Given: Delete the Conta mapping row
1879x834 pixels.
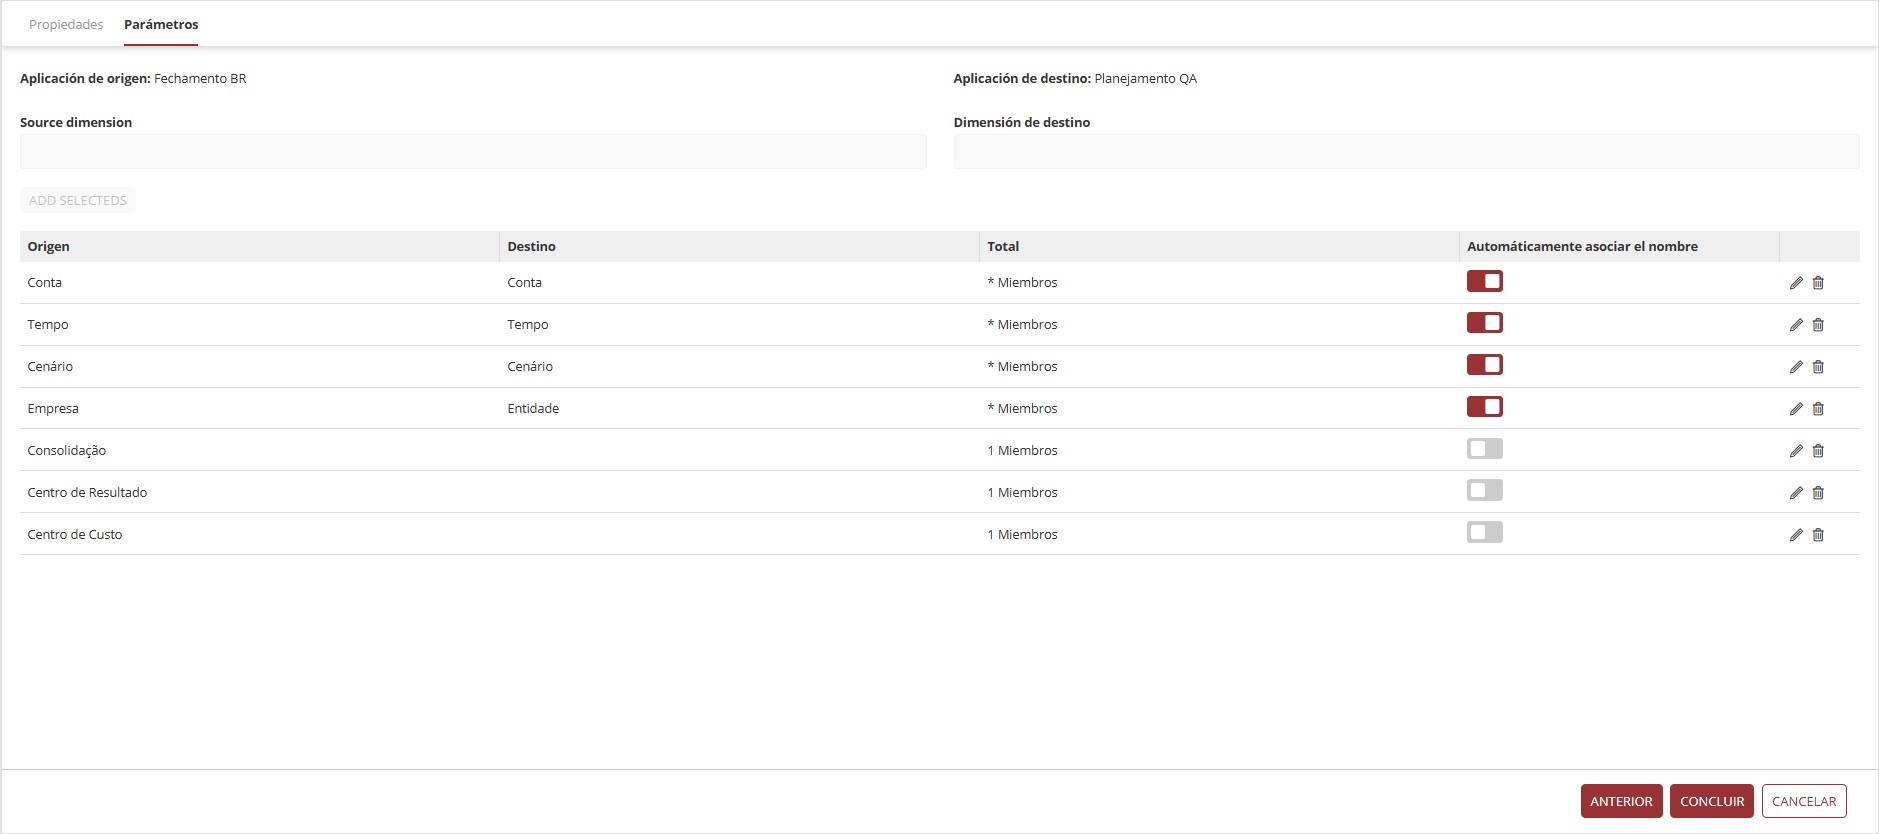Looking at the screenshot, I should (1818, 283).
